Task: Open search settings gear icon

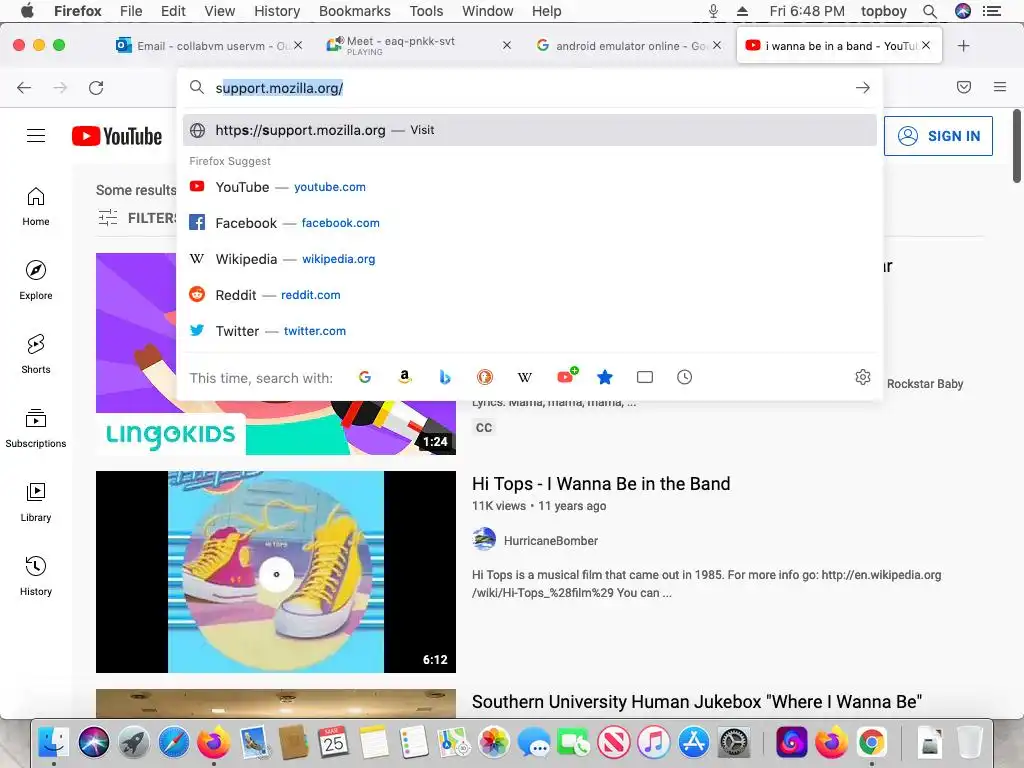Action: 863,377
